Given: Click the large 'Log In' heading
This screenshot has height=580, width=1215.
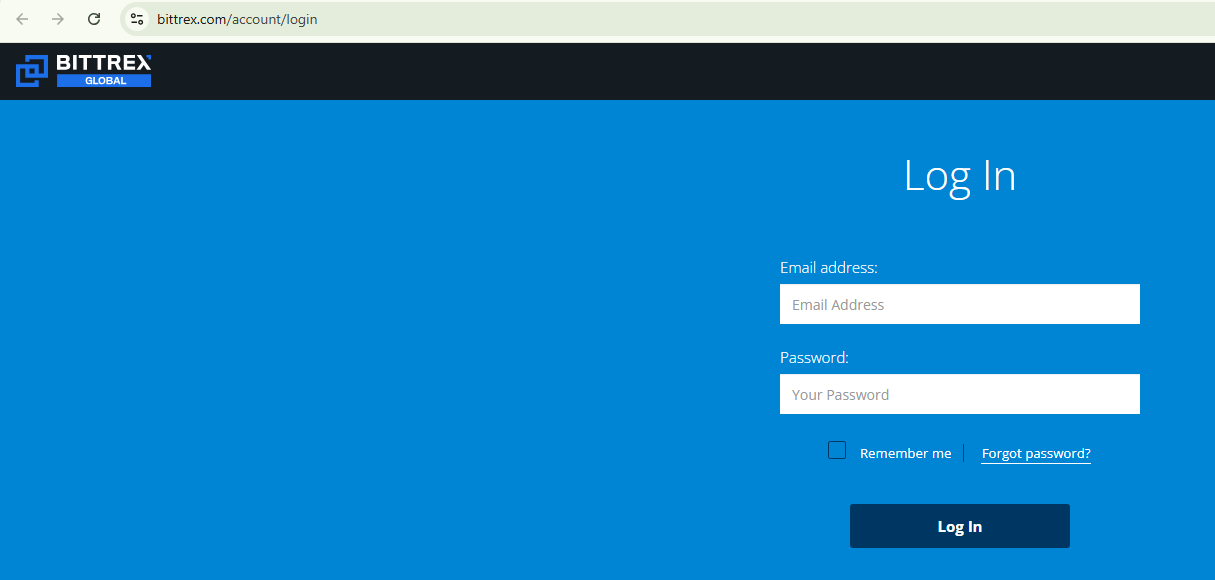Looking at the screenshot, I should [959, 176].
